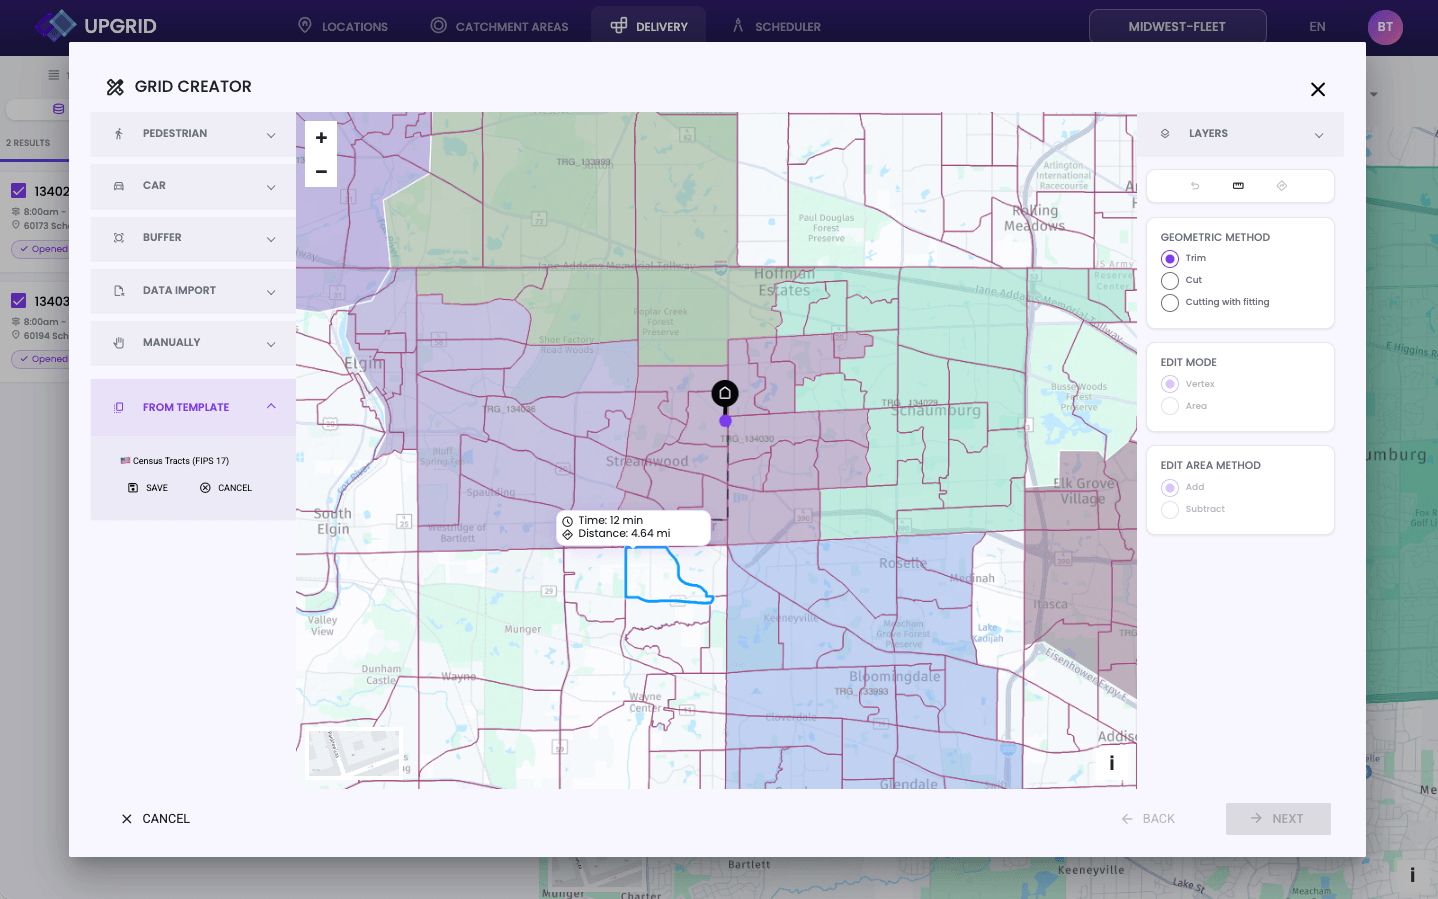Click the Manually hand icon
Viewport: 1438px width, 899px height.
[119, 343]
